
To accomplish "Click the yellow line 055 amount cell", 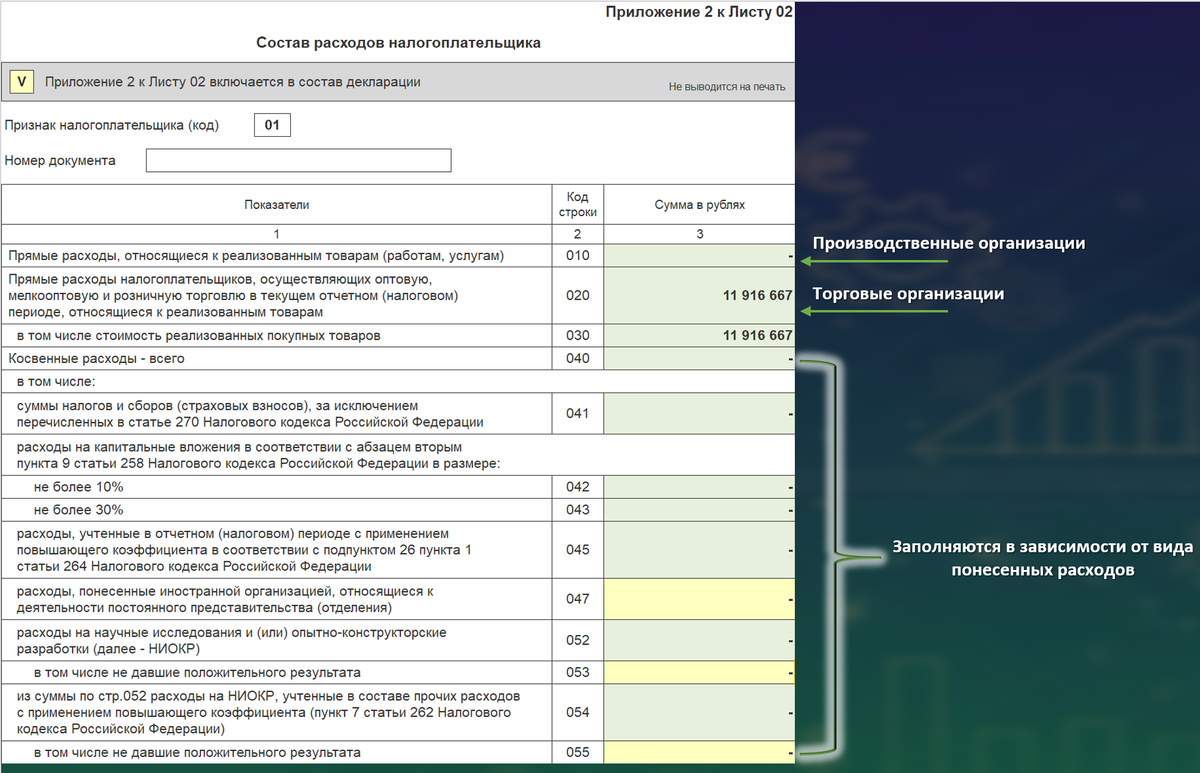I will pos(698,751).
